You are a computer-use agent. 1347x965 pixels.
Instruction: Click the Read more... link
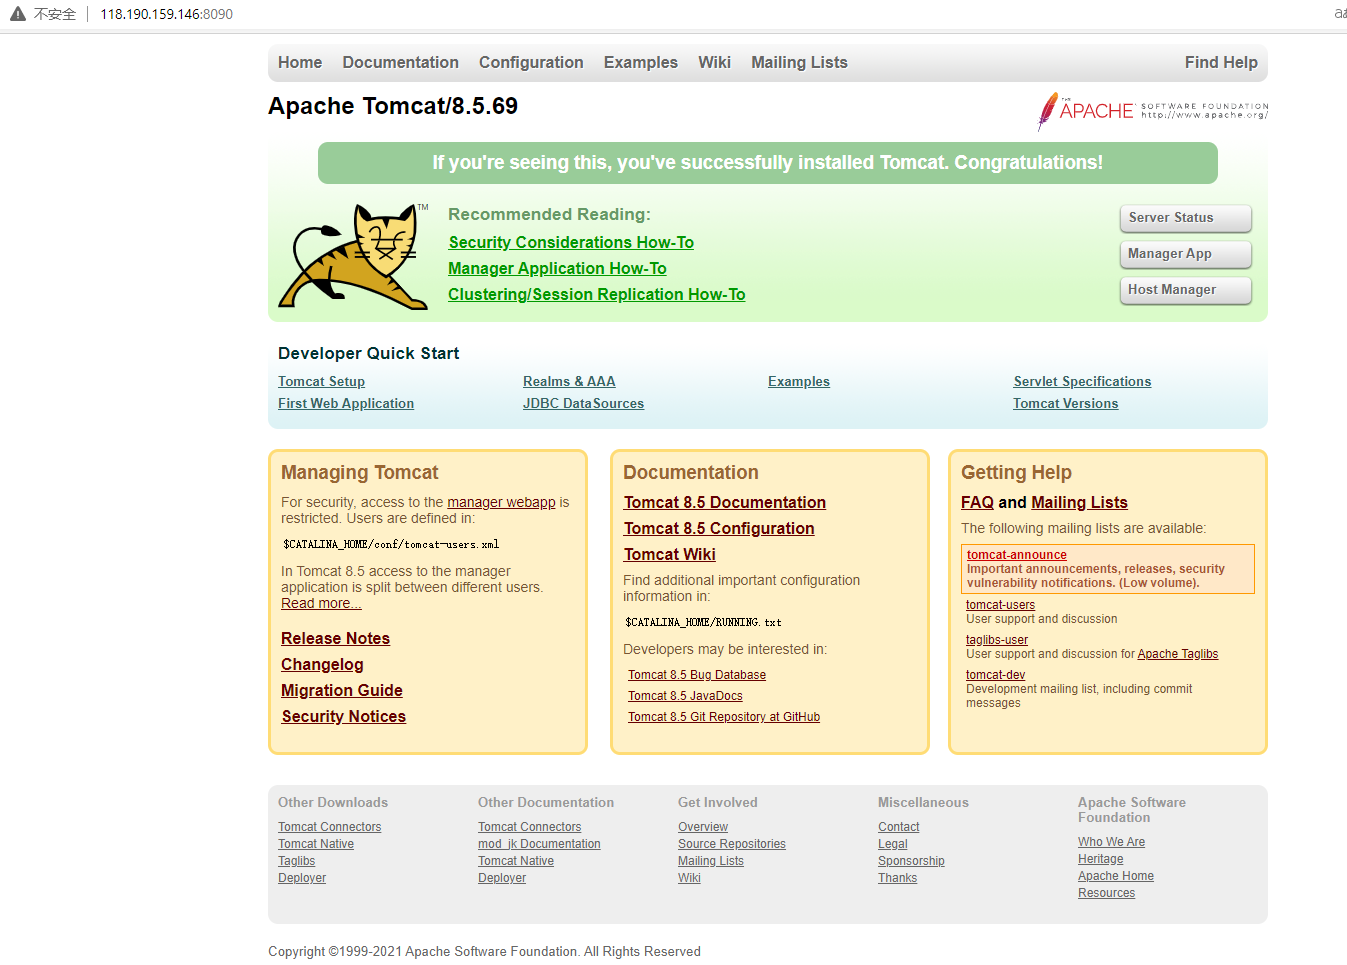321,603
